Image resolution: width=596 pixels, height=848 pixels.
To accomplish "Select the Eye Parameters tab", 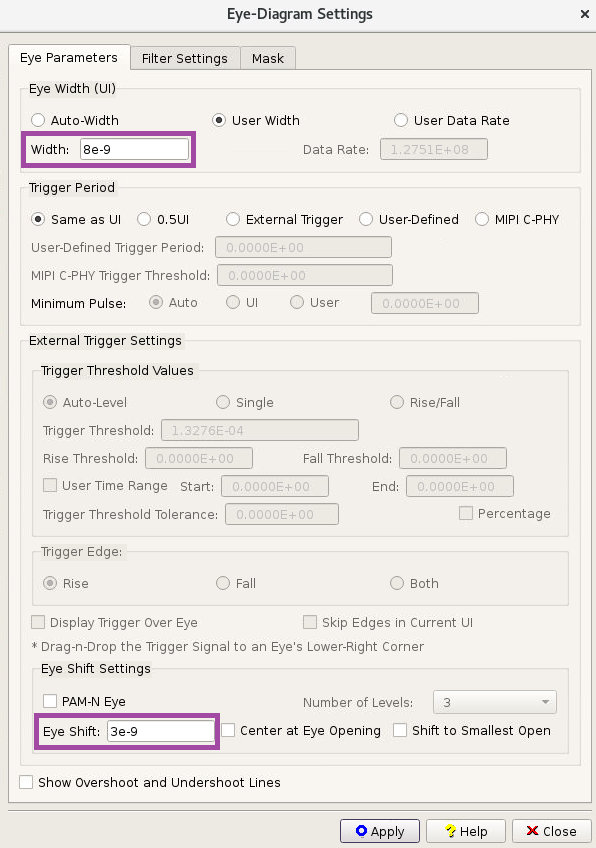I will [x=69, y=58].
